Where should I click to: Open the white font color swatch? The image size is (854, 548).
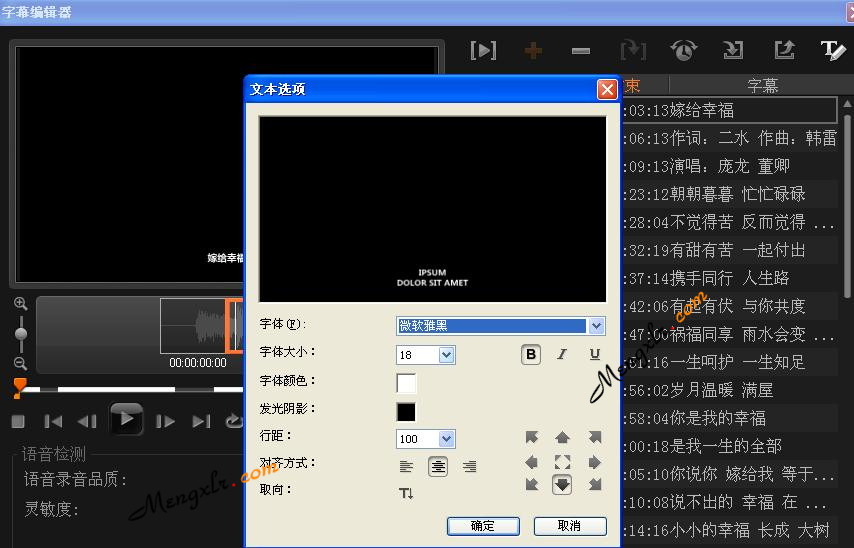click(406, 383)
